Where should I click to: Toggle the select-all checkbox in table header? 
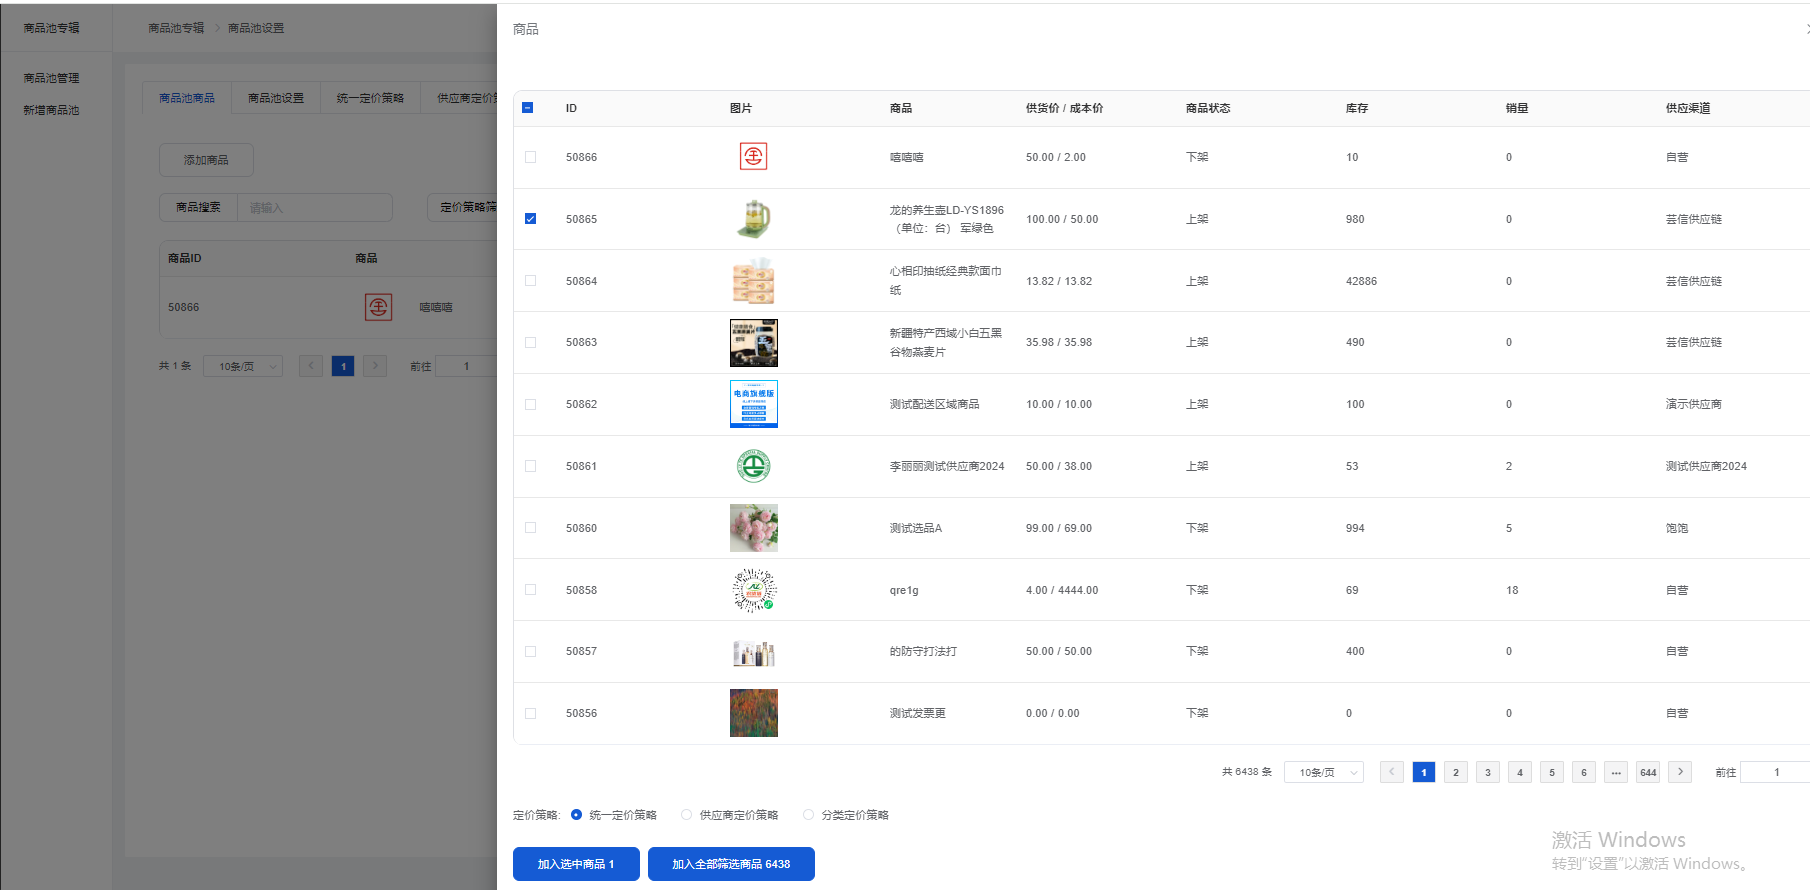pos(528,108)
